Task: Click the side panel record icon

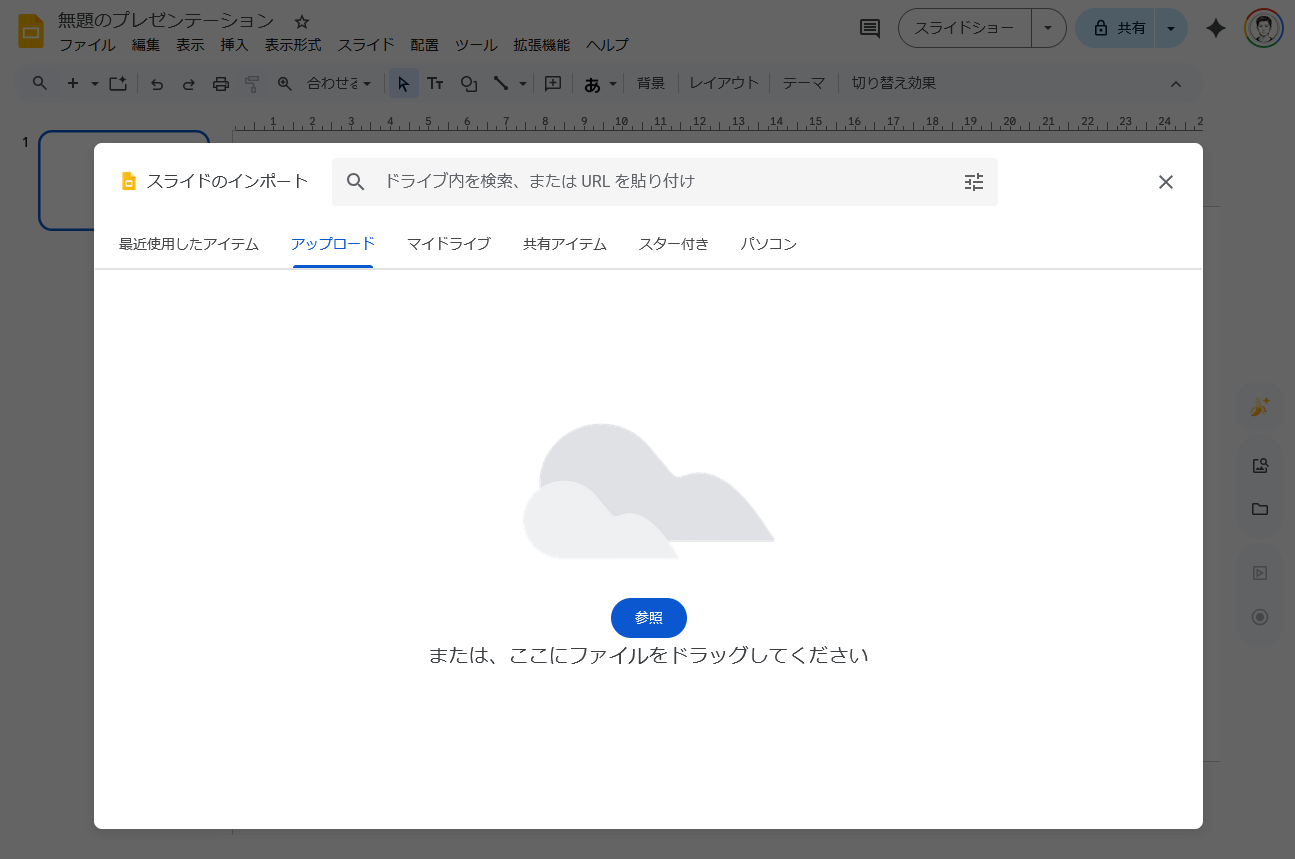Action: [x=1260, y=617]
